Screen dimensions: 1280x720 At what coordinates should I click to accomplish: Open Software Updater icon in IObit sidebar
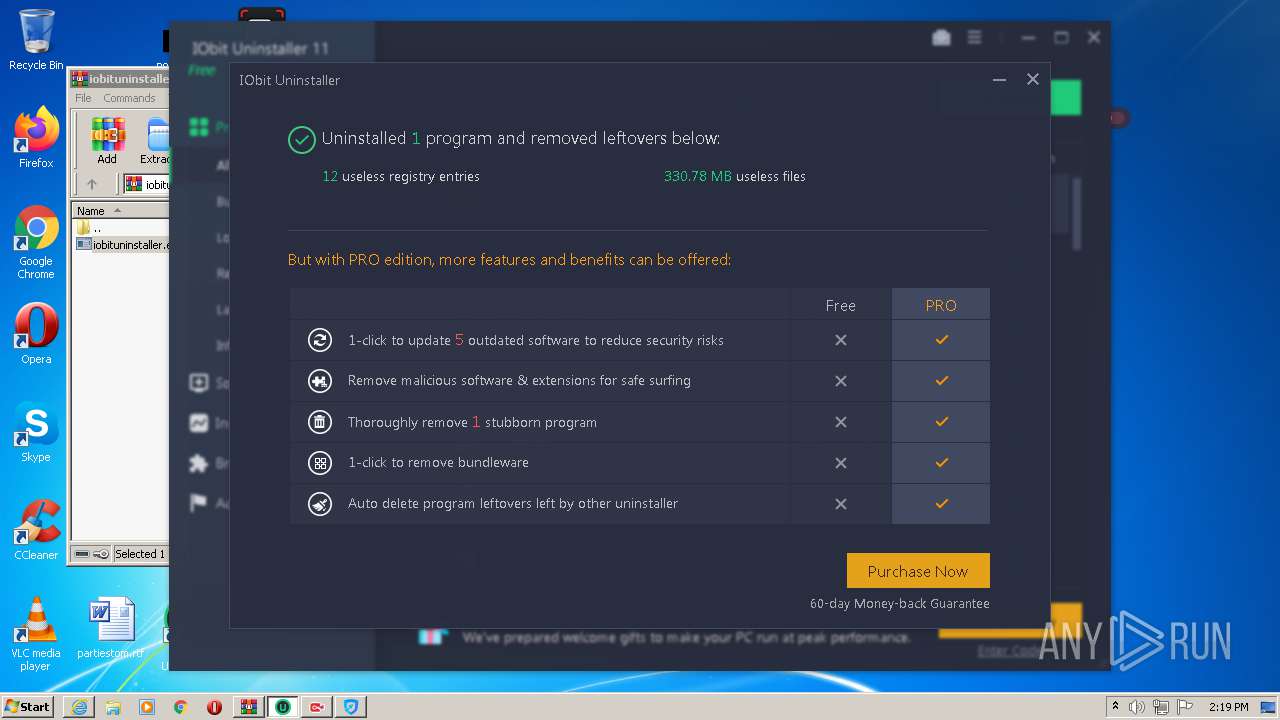pyautogui.click(x=199, y=383)
